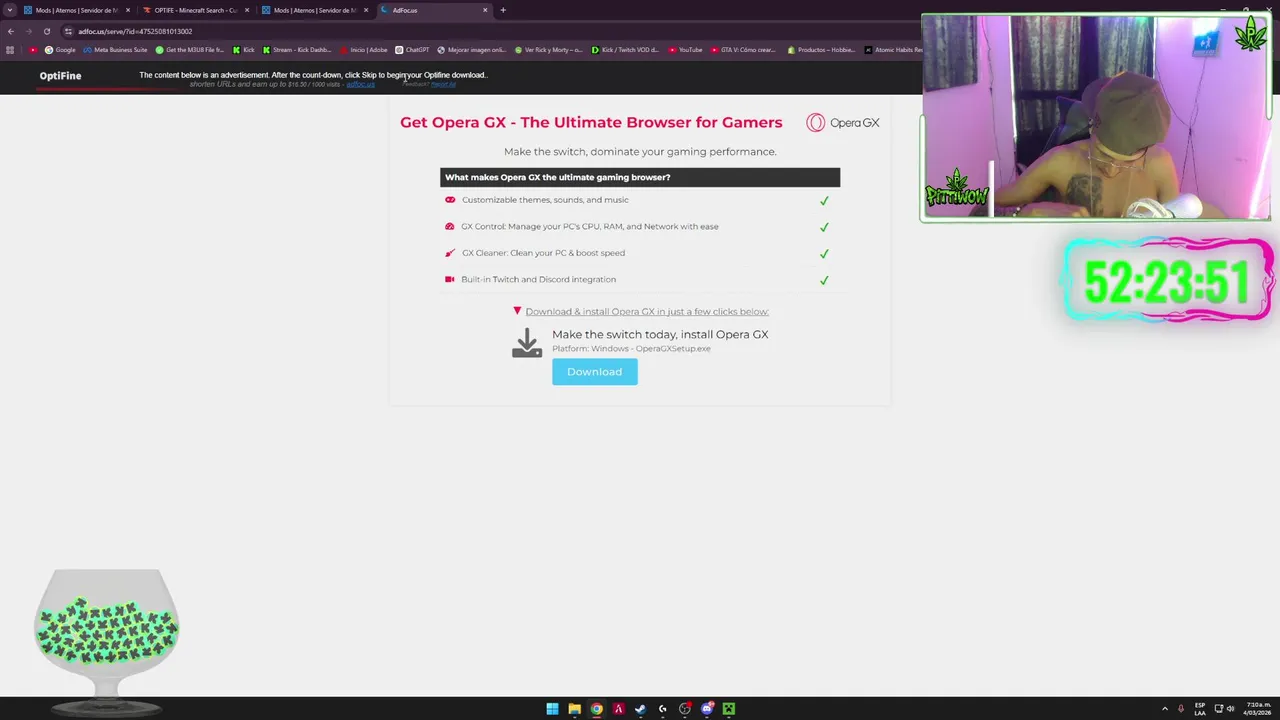Switch to the second Mods | Aternos tab
Screen dimensions: 1280x720
point(314,10)
